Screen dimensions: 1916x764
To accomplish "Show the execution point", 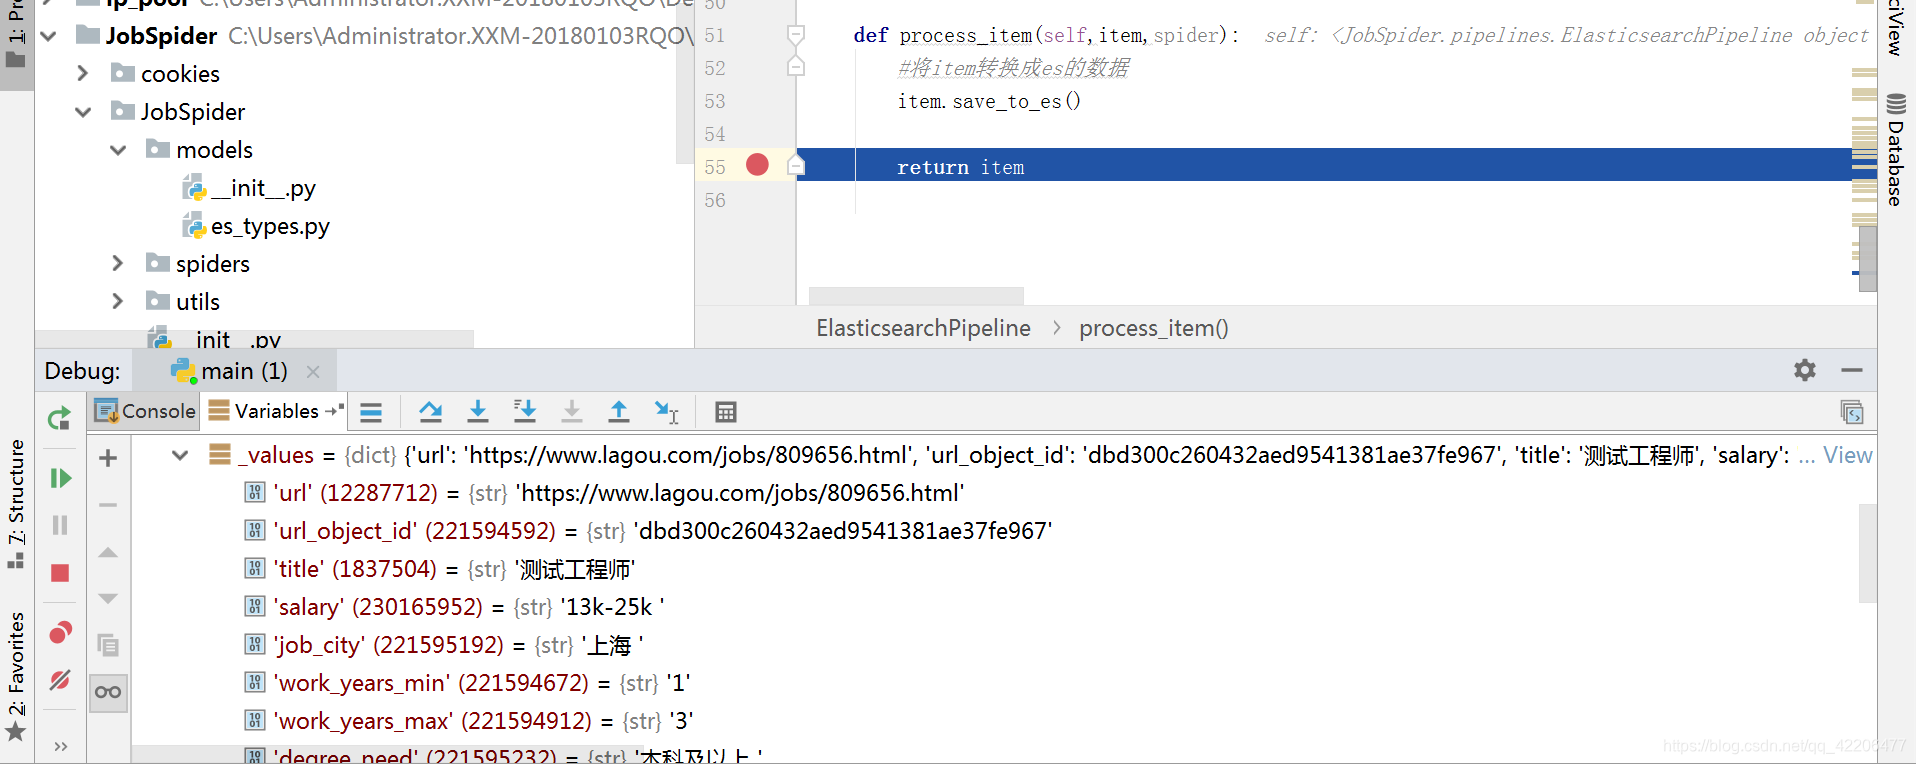I will tap(371, 412).
